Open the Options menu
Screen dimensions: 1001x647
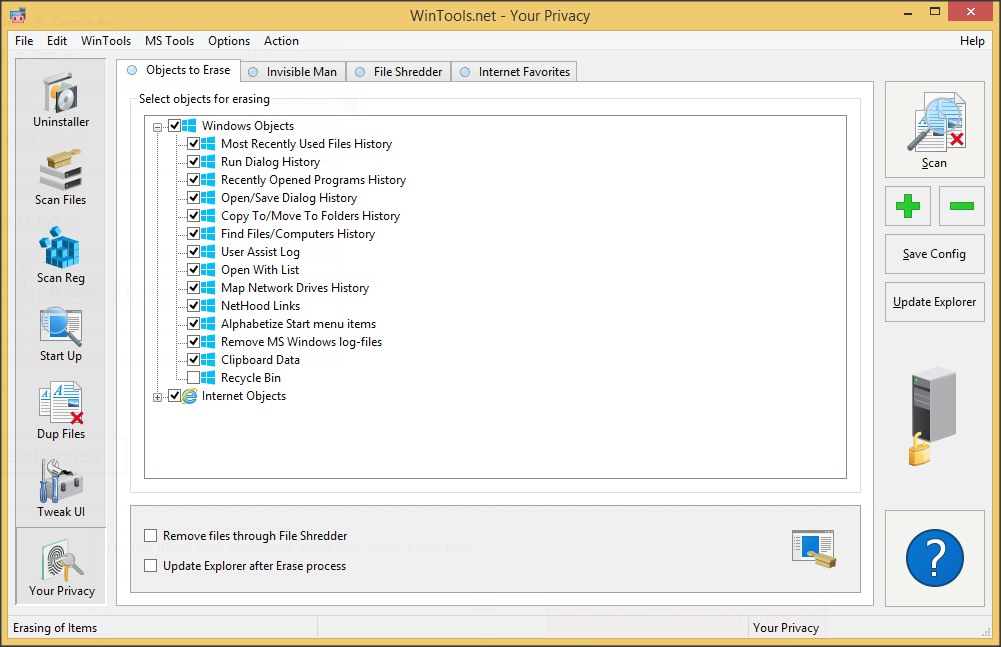click(229, 41)
